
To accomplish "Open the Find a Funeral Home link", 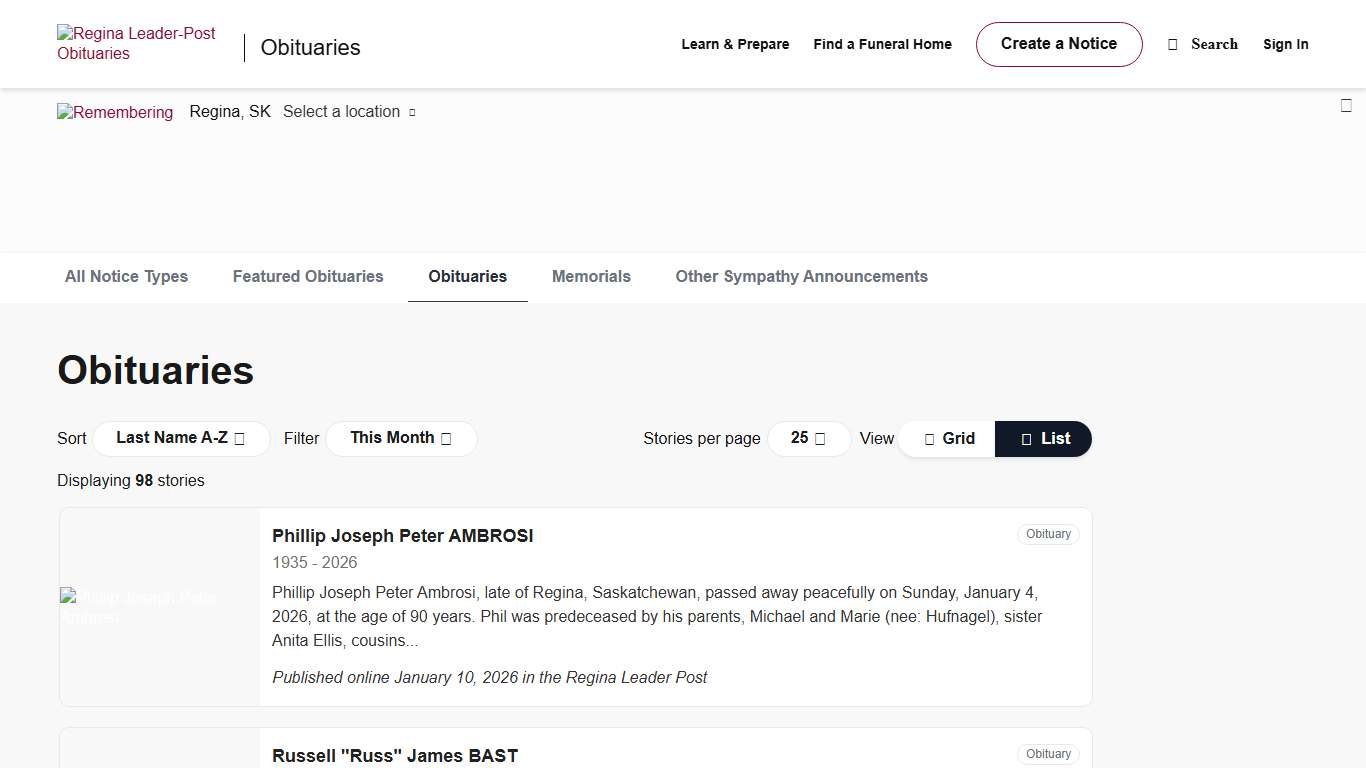I will pos(882,44).
